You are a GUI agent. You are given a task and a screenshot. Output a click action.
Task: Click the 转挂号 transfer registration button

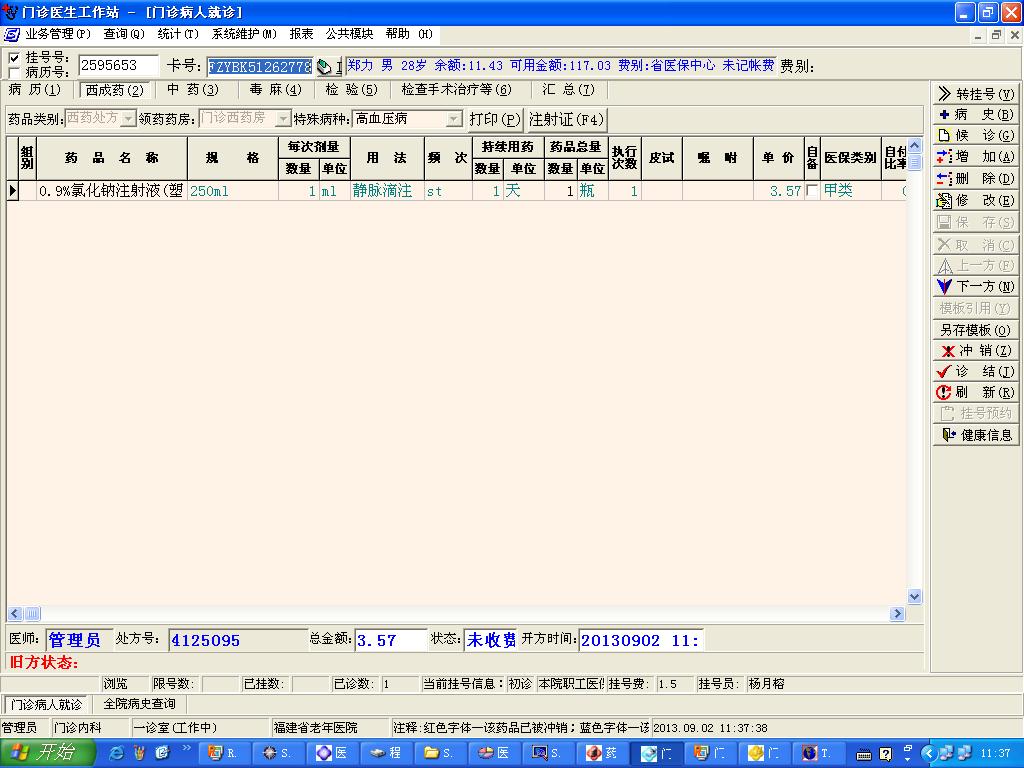[x=975, y=94]
